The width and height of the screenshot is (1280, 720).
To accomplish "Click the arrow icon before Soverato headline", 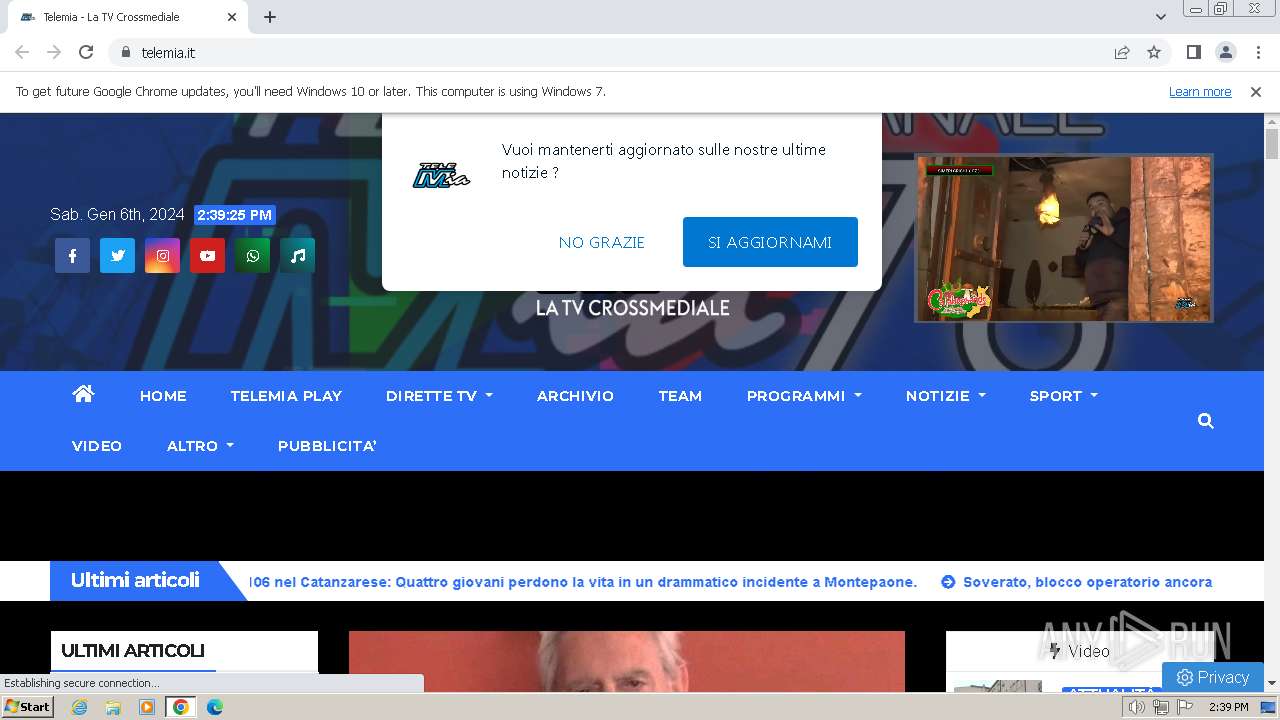I will tap(948, 582).
